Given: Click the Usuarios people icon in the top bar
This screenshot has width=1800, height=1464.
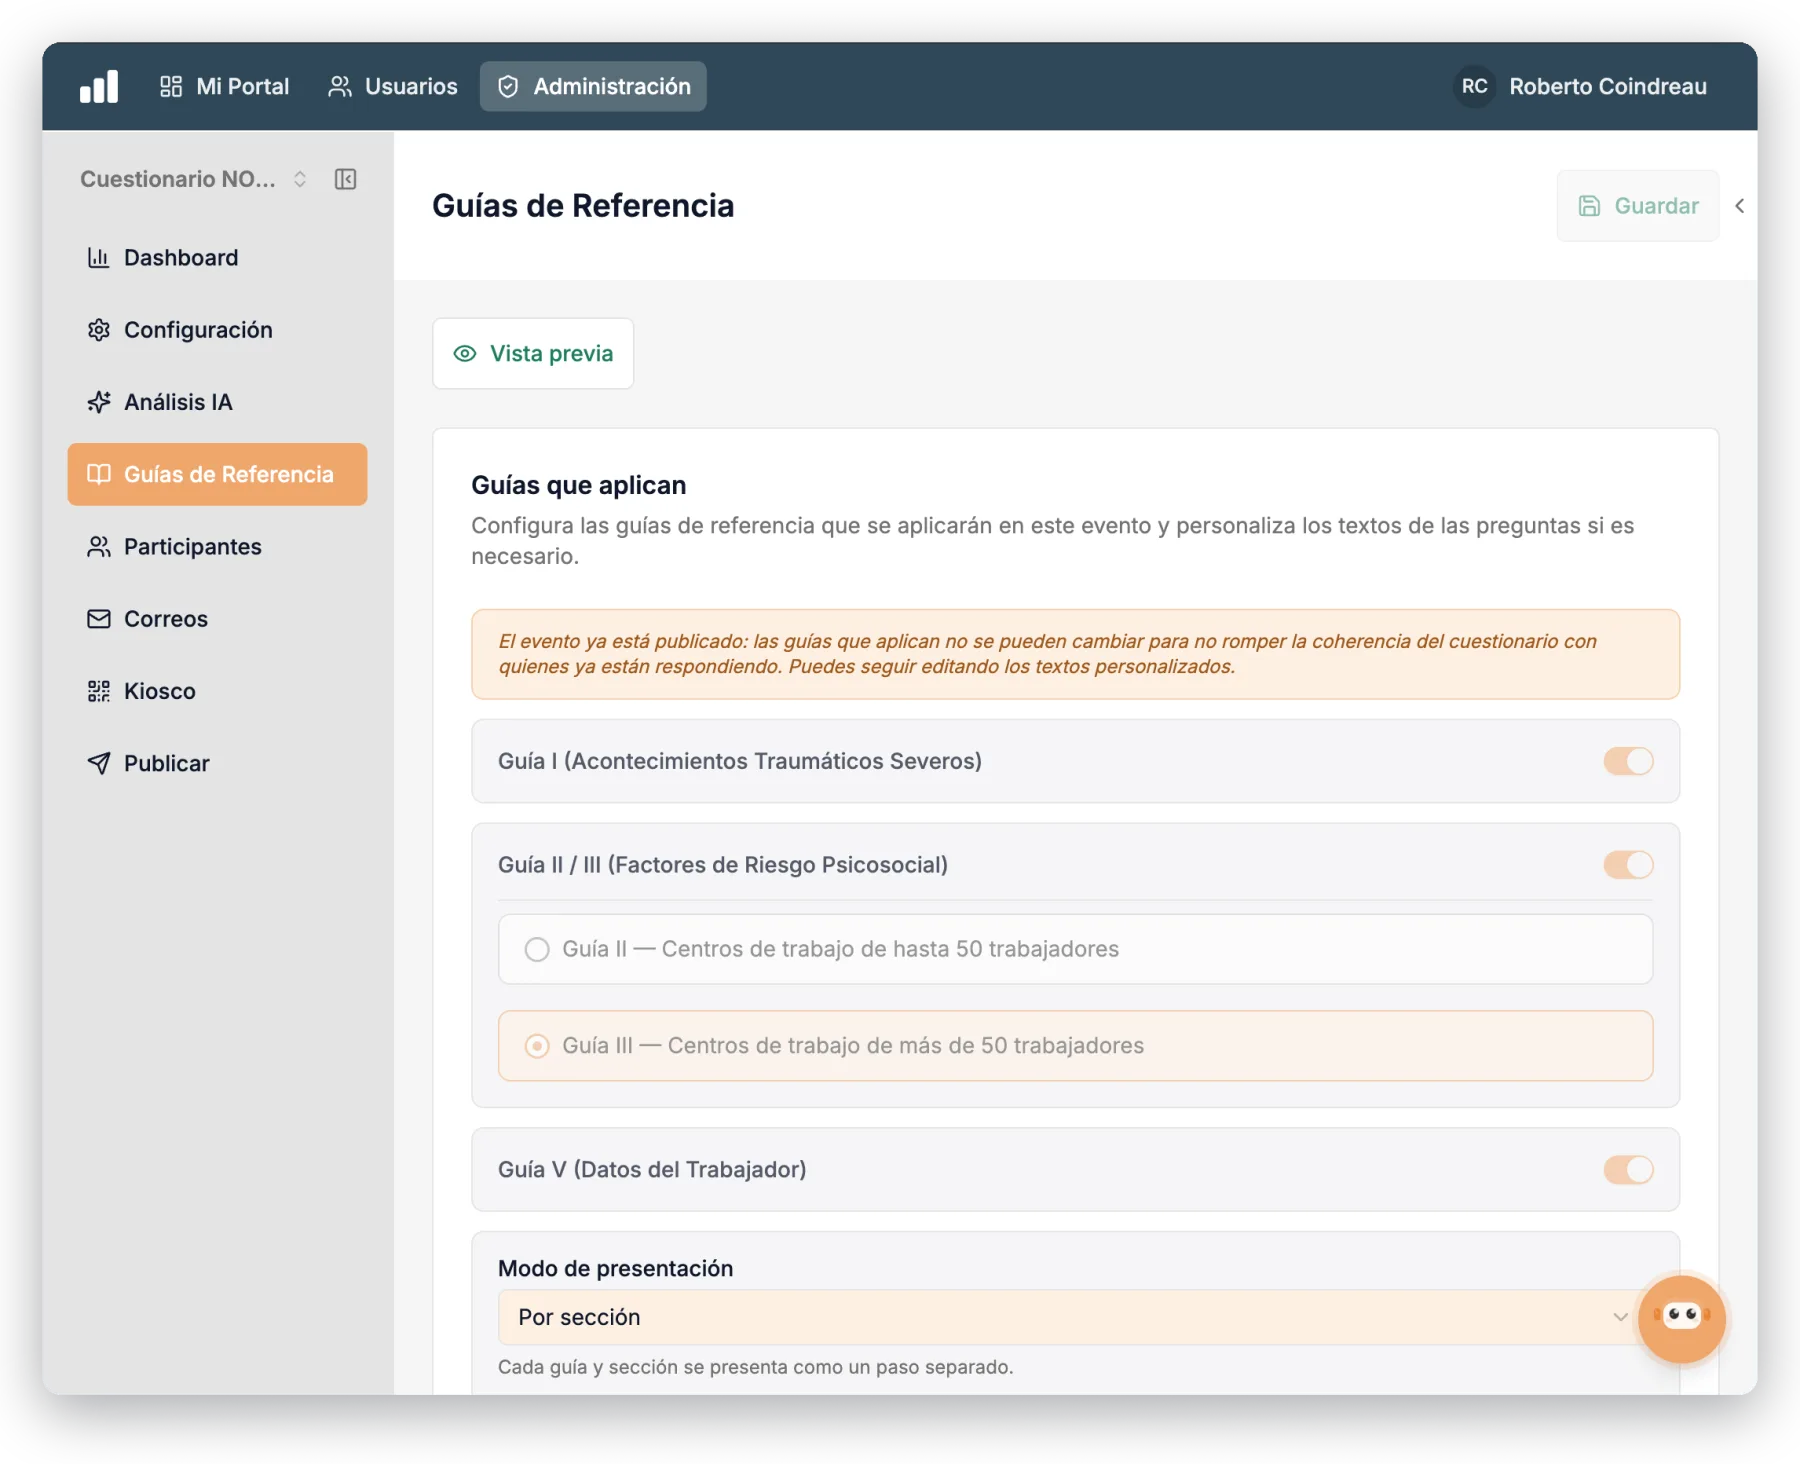Looking at the screenshot, I should (340, 86).
